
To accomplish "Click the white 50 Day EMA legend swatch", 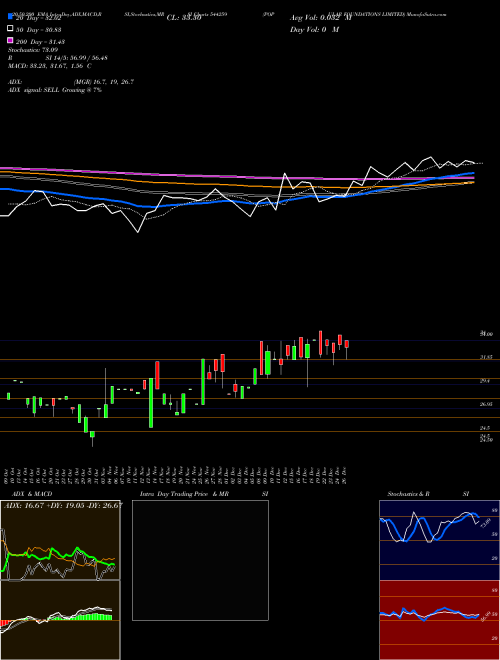I will click(10, 29).
